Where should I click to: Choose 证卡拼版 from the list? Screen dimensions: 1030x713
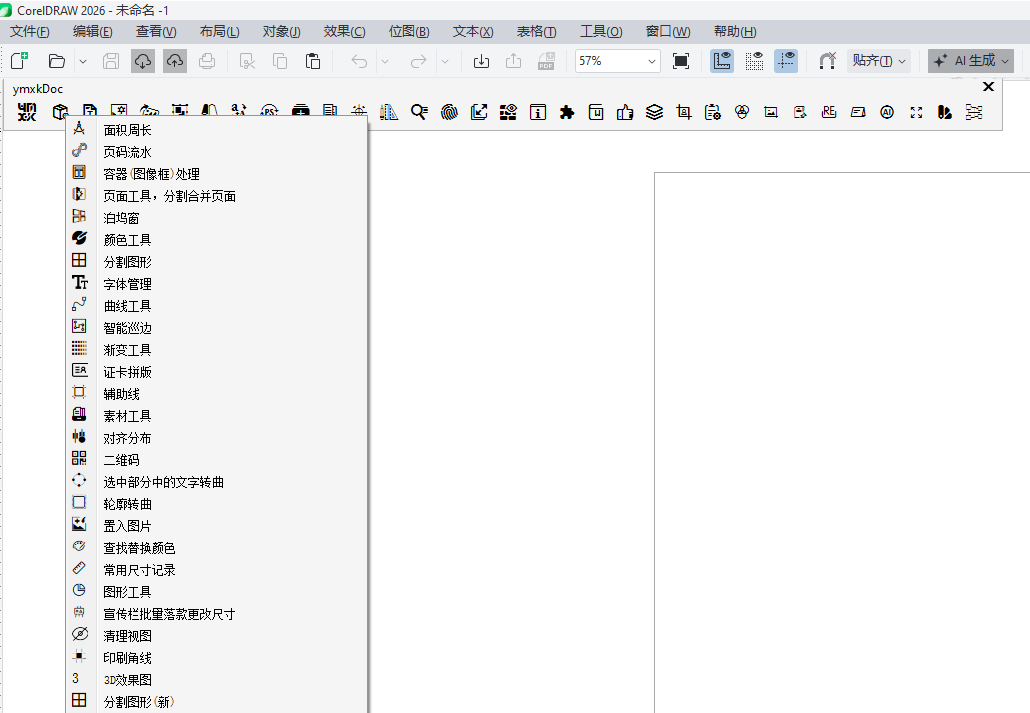point(217,372)
